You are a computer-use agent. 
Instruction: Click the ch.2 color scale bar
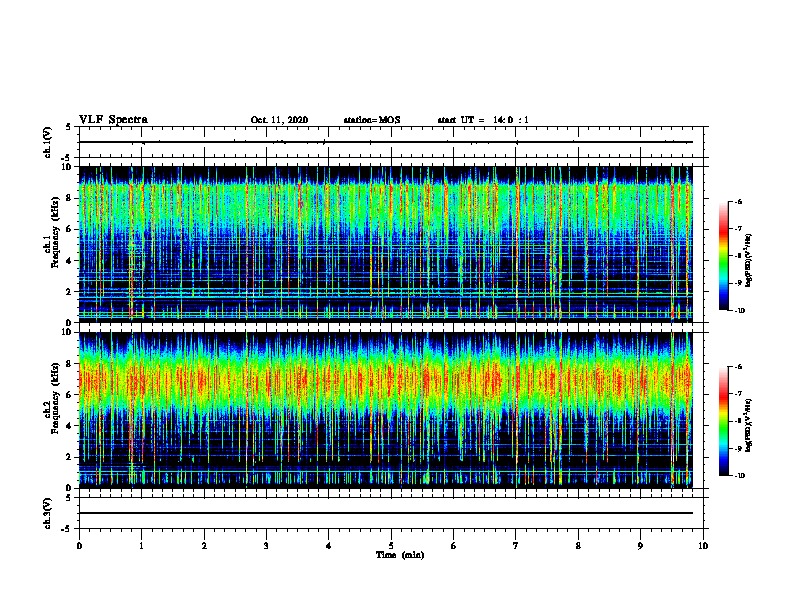pos(723,421)
